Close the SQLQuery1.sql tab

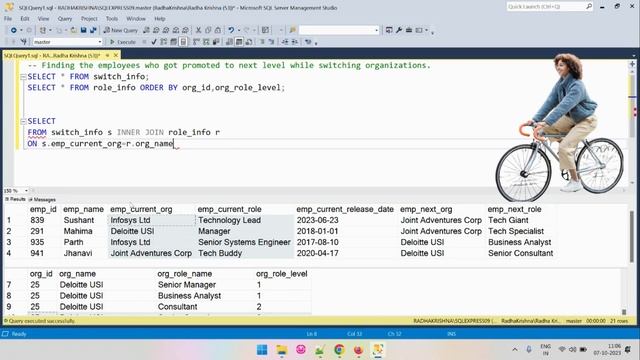point(116,55)
